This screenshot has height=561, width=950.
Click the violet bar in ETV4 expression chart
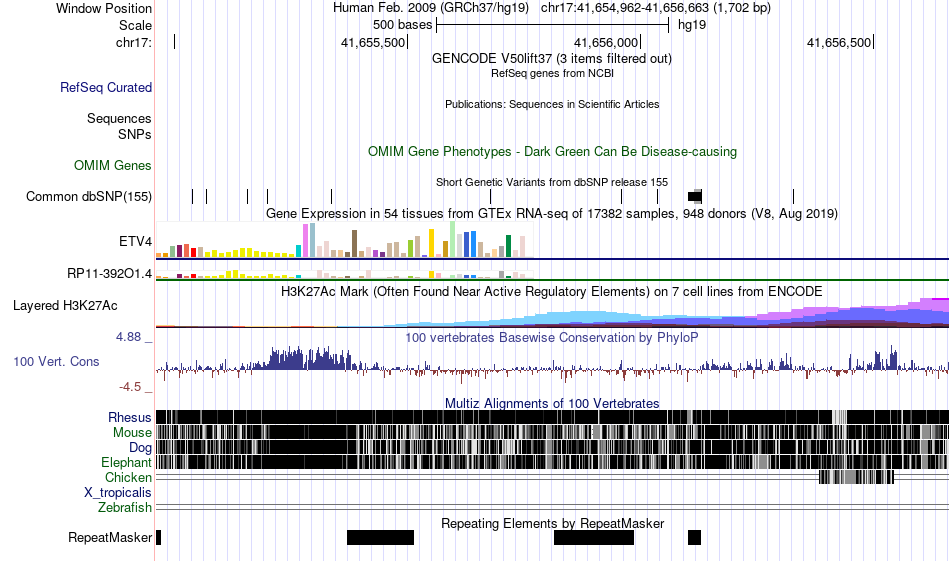[305, 241]
